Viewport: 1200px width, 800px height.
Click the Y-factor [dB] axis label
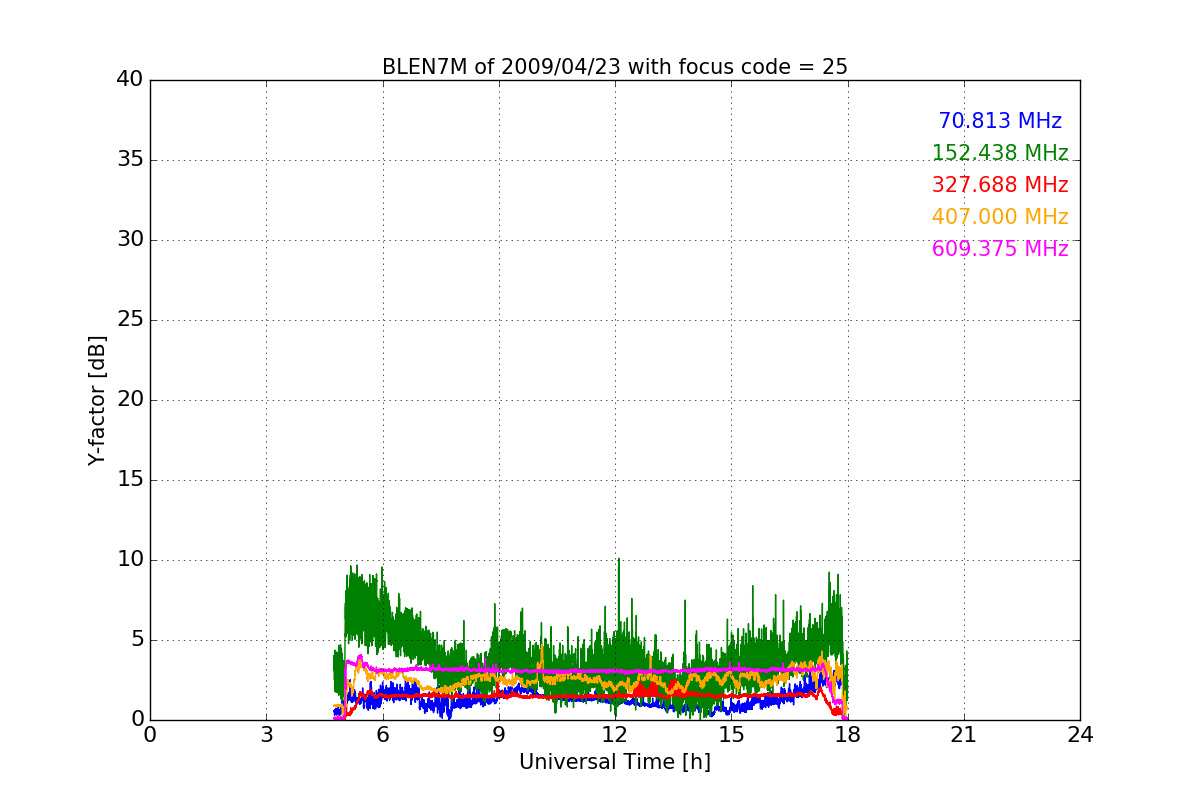[97, 400]
